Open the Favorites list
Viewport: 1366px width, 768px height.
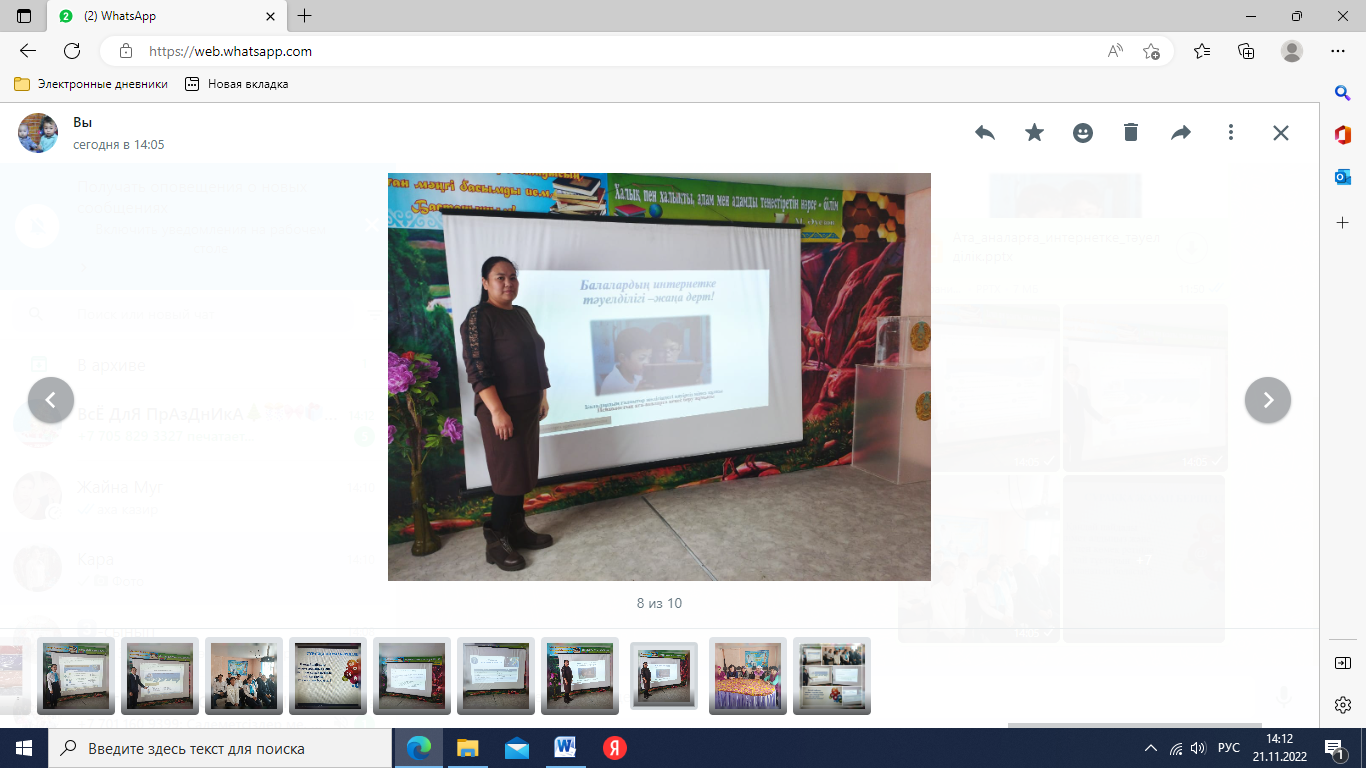(1202, 51)
